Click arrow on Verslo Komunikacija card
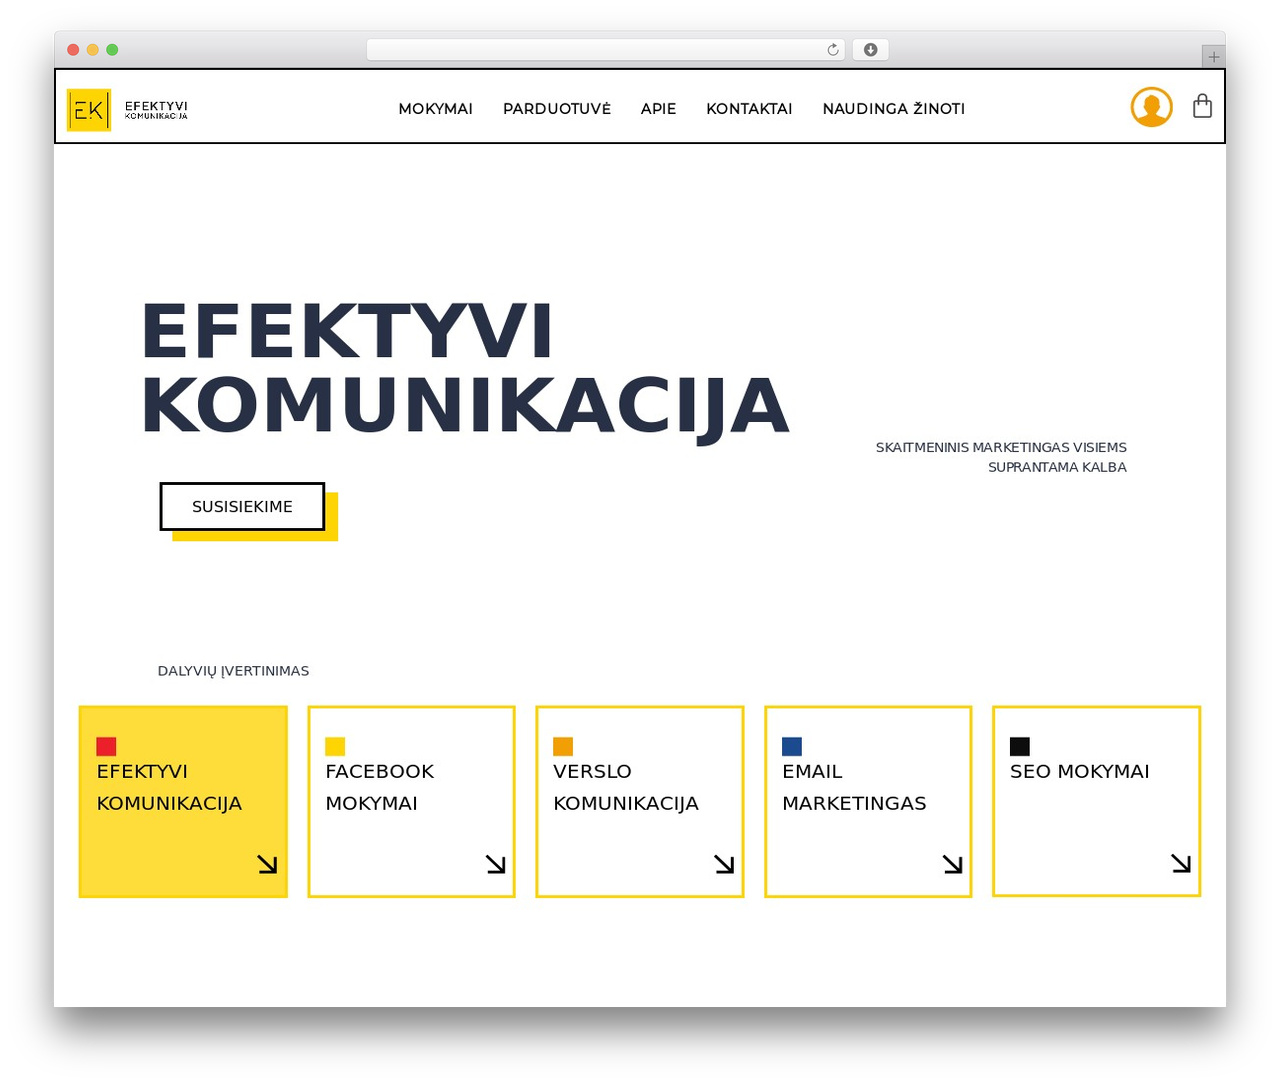This screenshot has height=1084, width=1280. pos(725,864)
